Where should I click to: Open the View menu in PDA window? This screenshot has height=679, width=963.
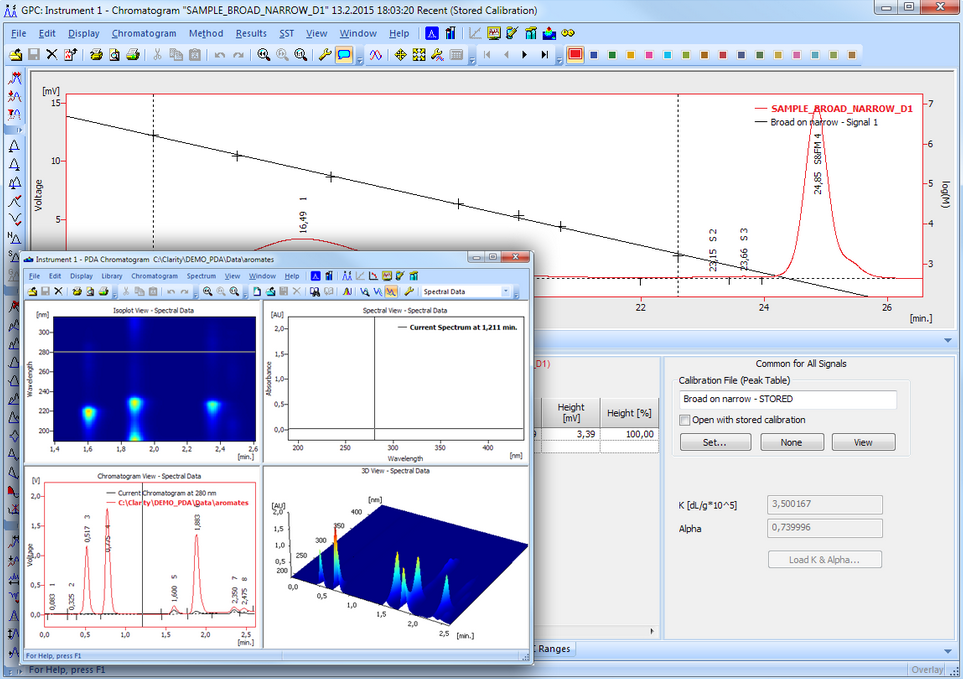[x=232, y=276]
